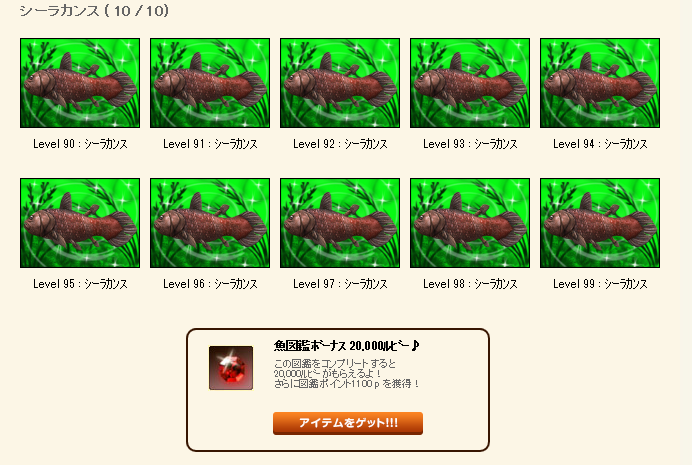Select the Level 94 coelacanth fish image
Viewport: 692px width, 465px height.
pyautogui.click(x=600, y=83)
